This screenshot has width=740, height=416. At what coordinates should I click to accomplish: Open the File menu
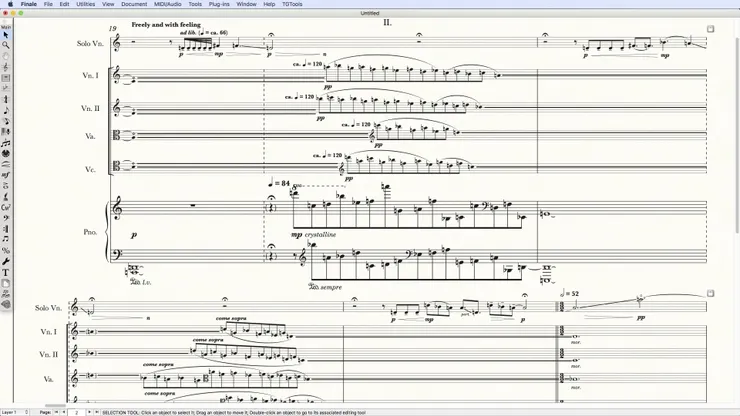pyautogui.click(x=48, y=4)
